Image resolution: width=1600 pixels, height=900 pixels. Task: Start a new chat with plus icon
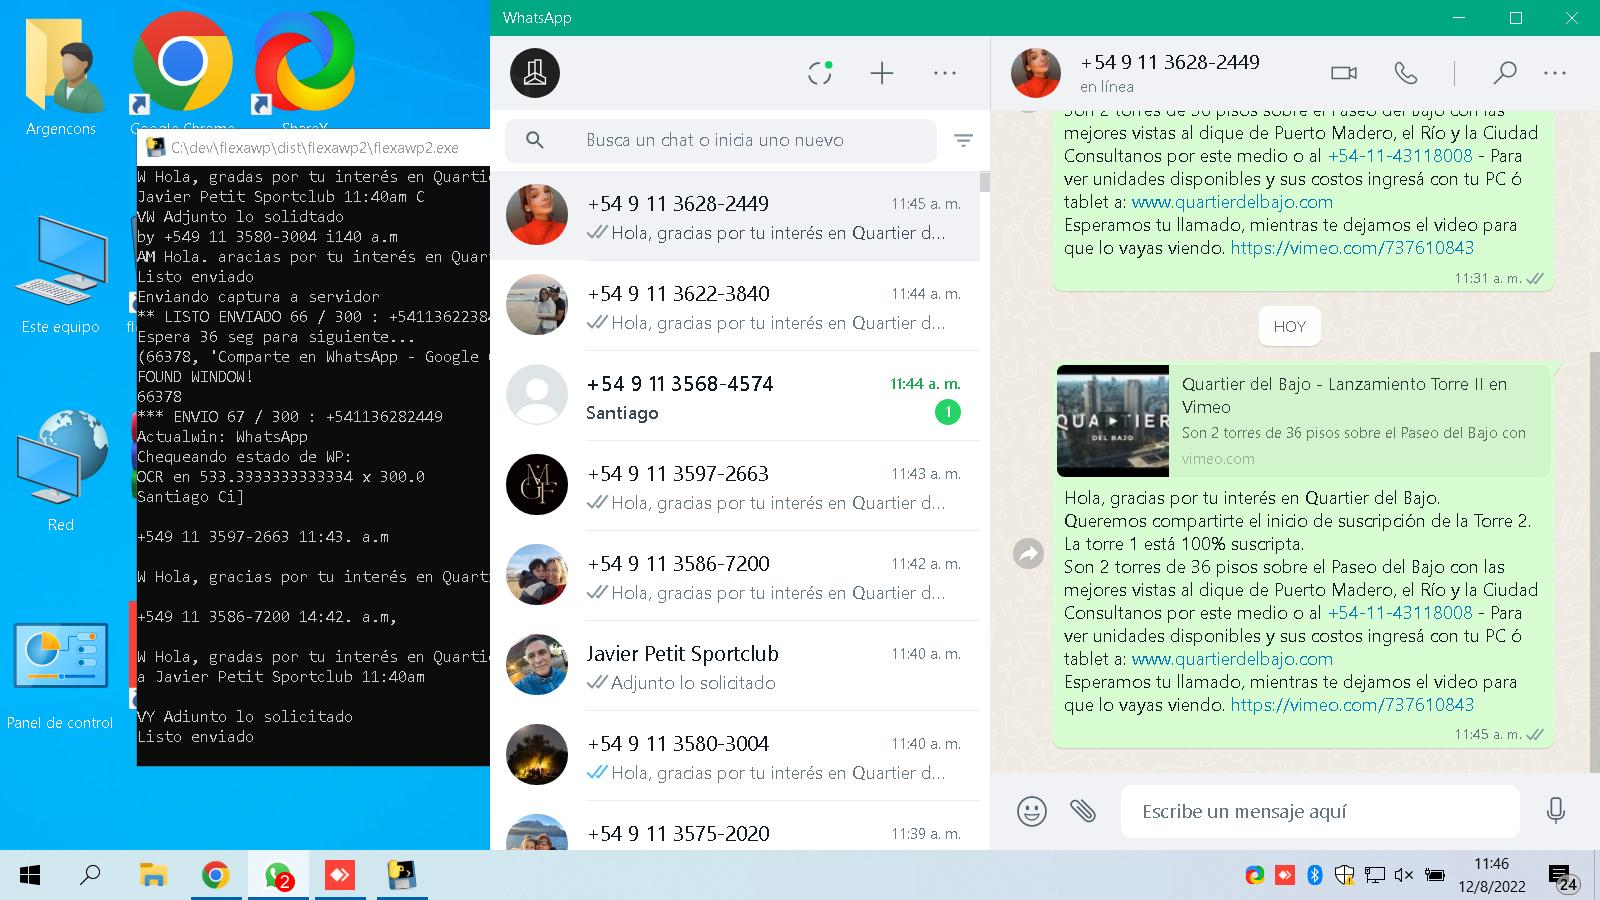point(882,73)
